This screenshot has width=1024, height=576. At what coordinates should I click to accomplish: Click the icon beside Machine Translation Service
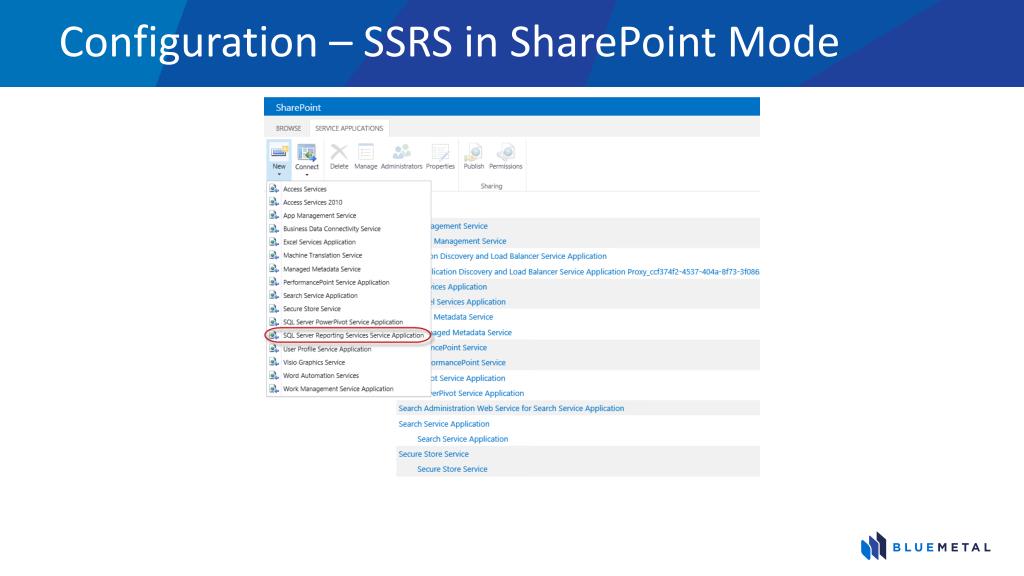click(x=274, y=255)
